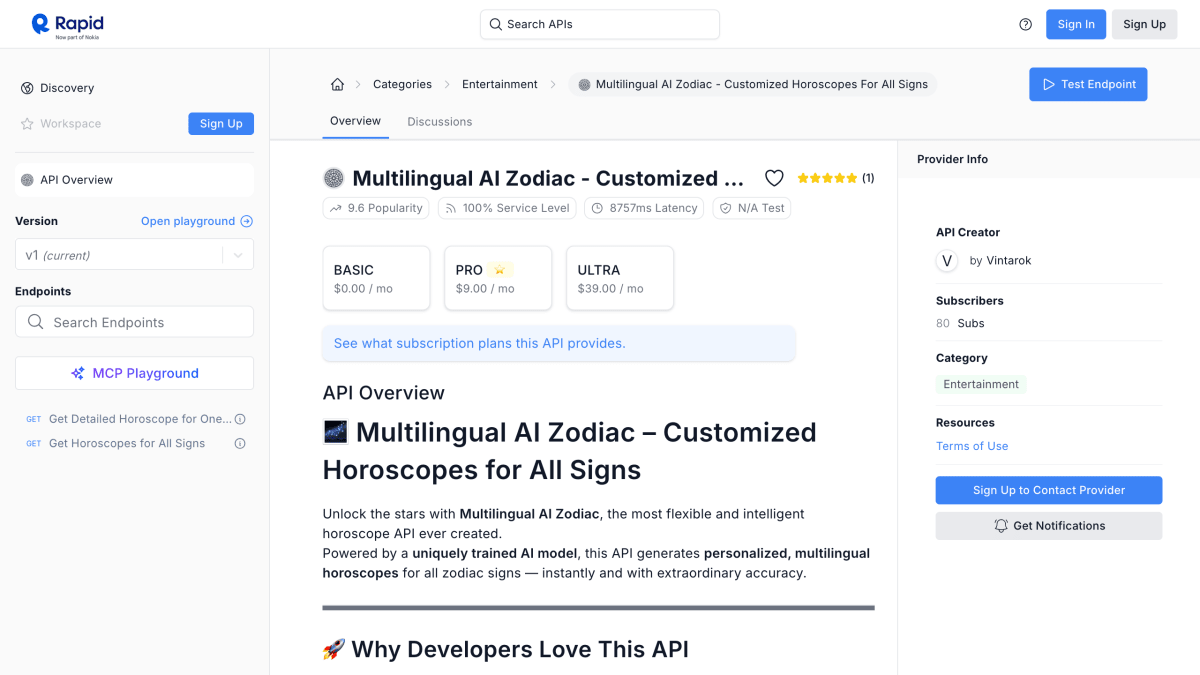1200x675 pixels.
Task: Favorite the API with heart icon
Action: (x=774, y=178)
